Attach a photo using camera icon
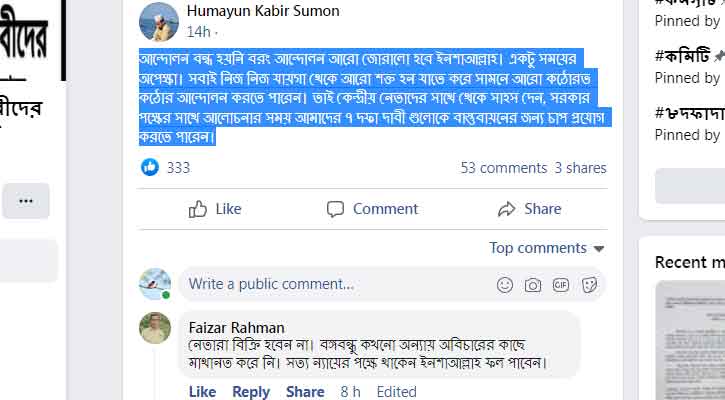This screenshot has height=400, width=725. pyautogui.click(x=533, y=285)
